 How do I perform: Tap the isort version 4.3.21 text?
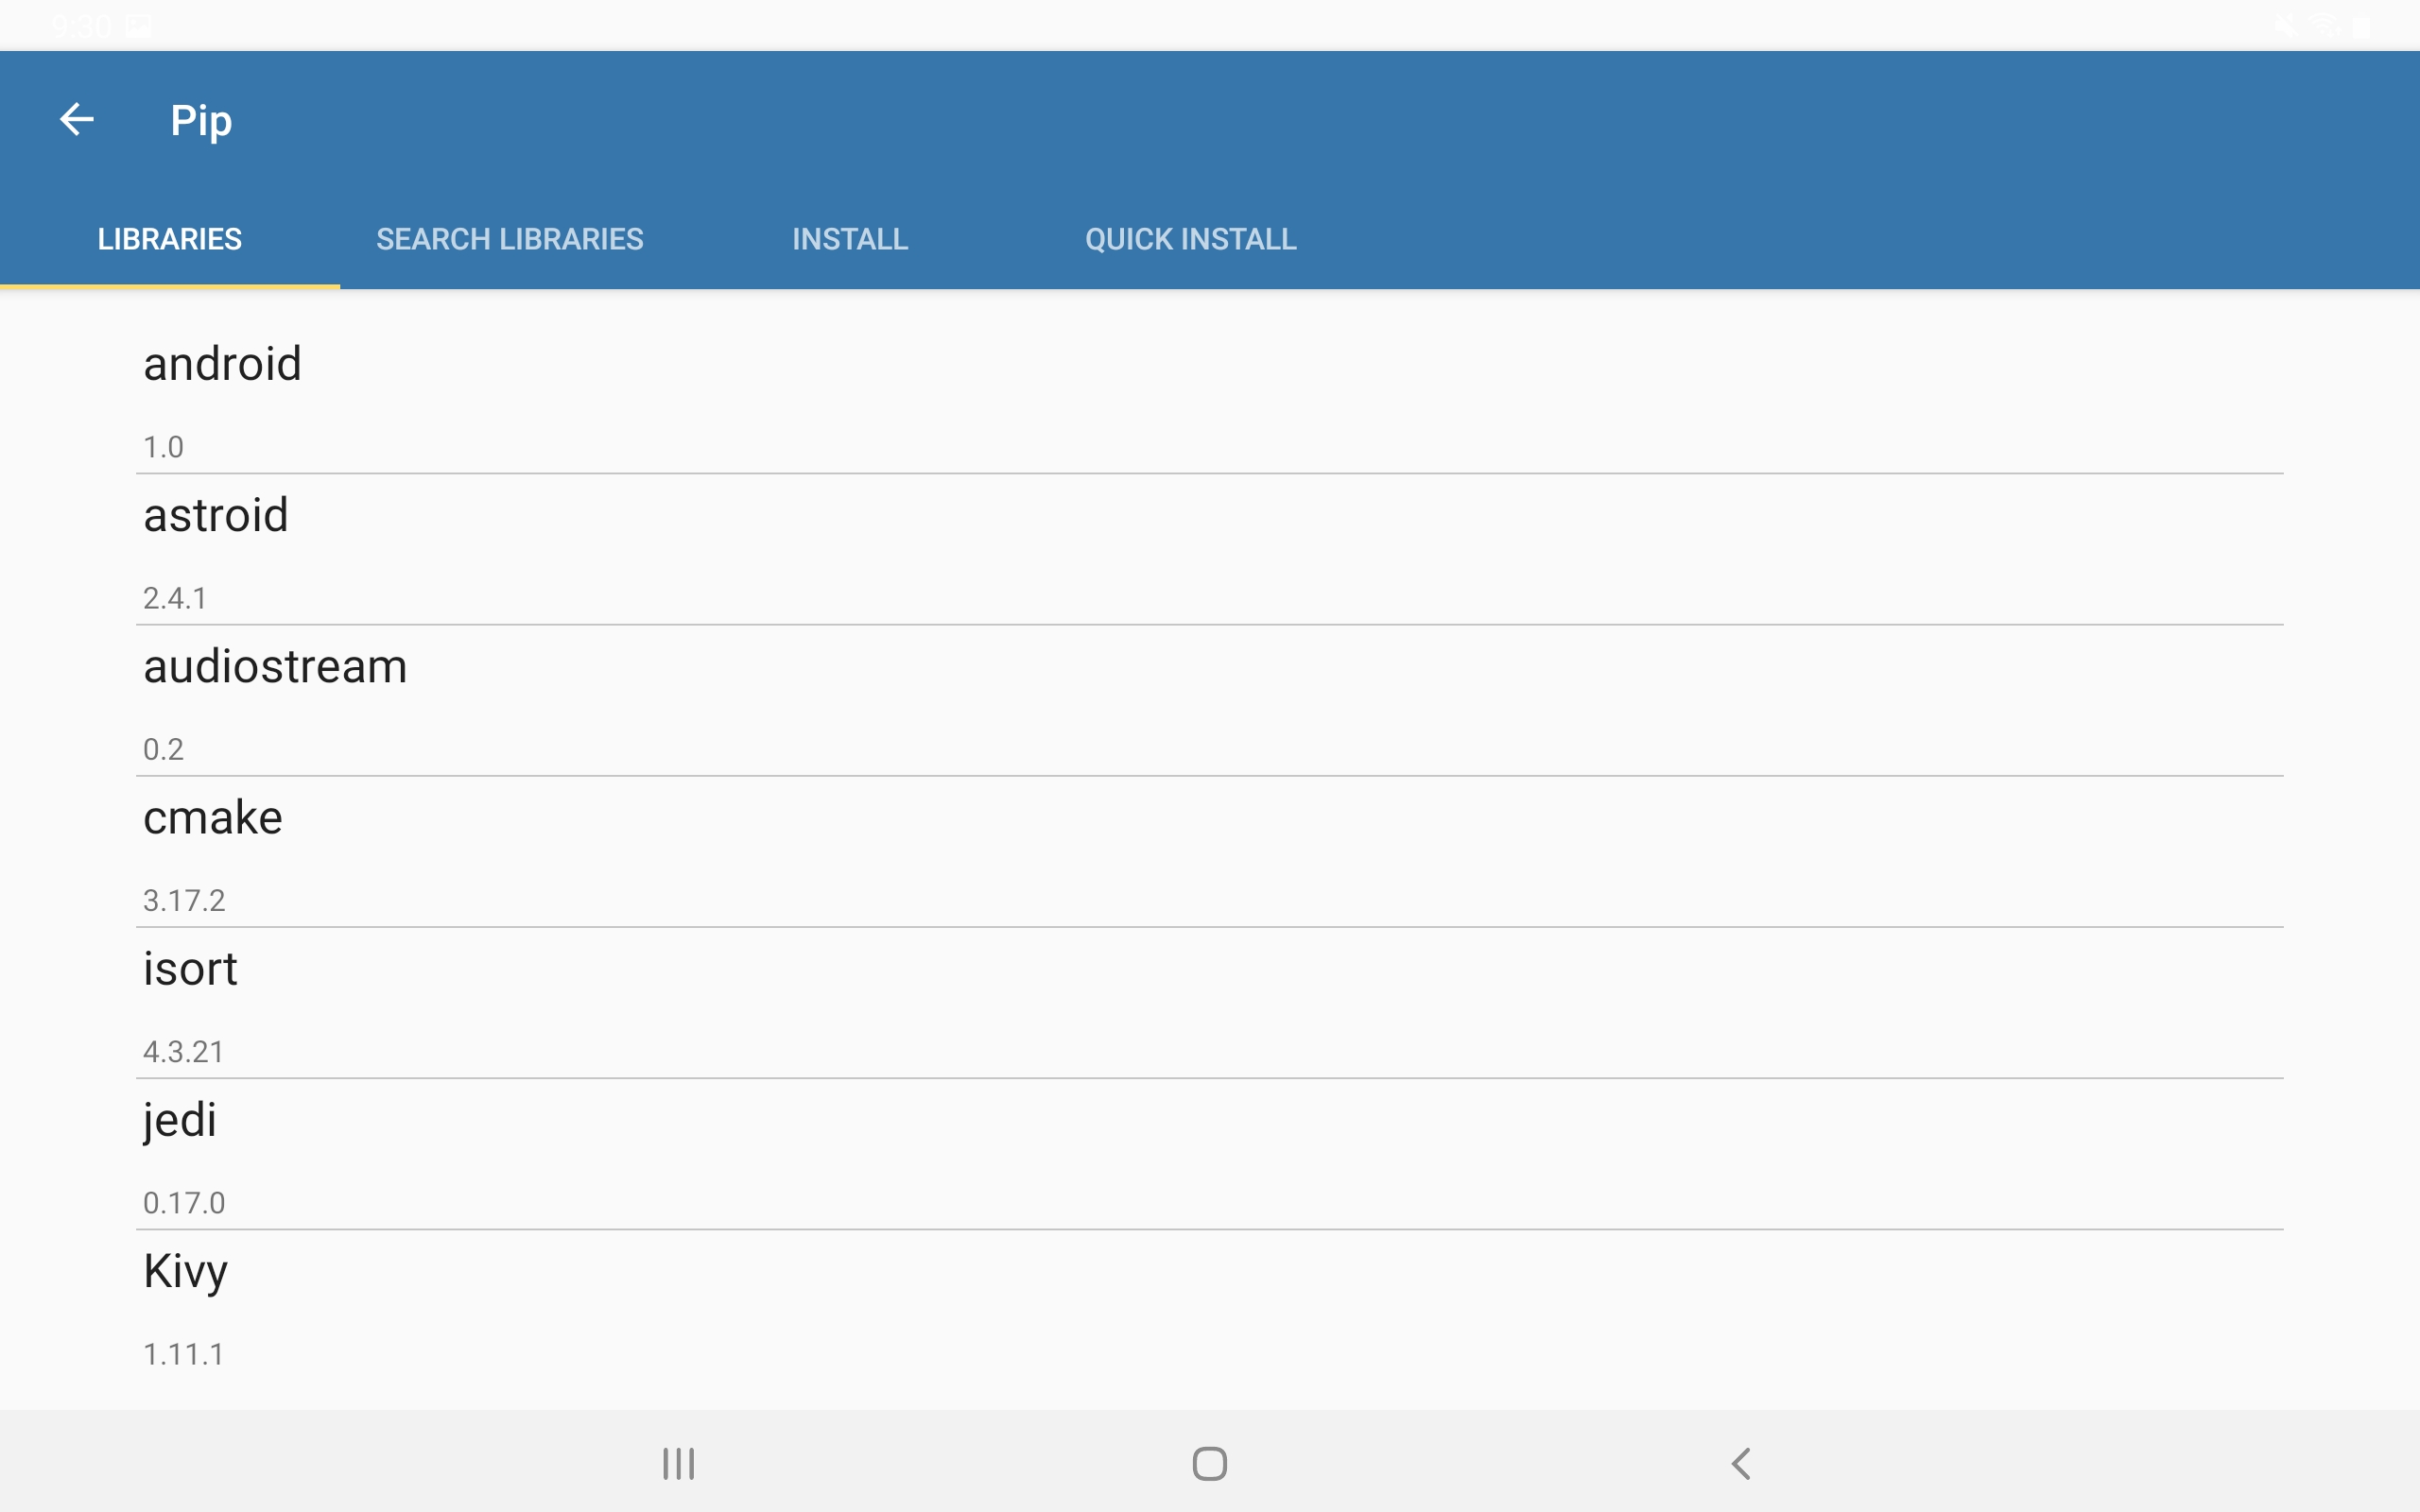point(184,1051)
